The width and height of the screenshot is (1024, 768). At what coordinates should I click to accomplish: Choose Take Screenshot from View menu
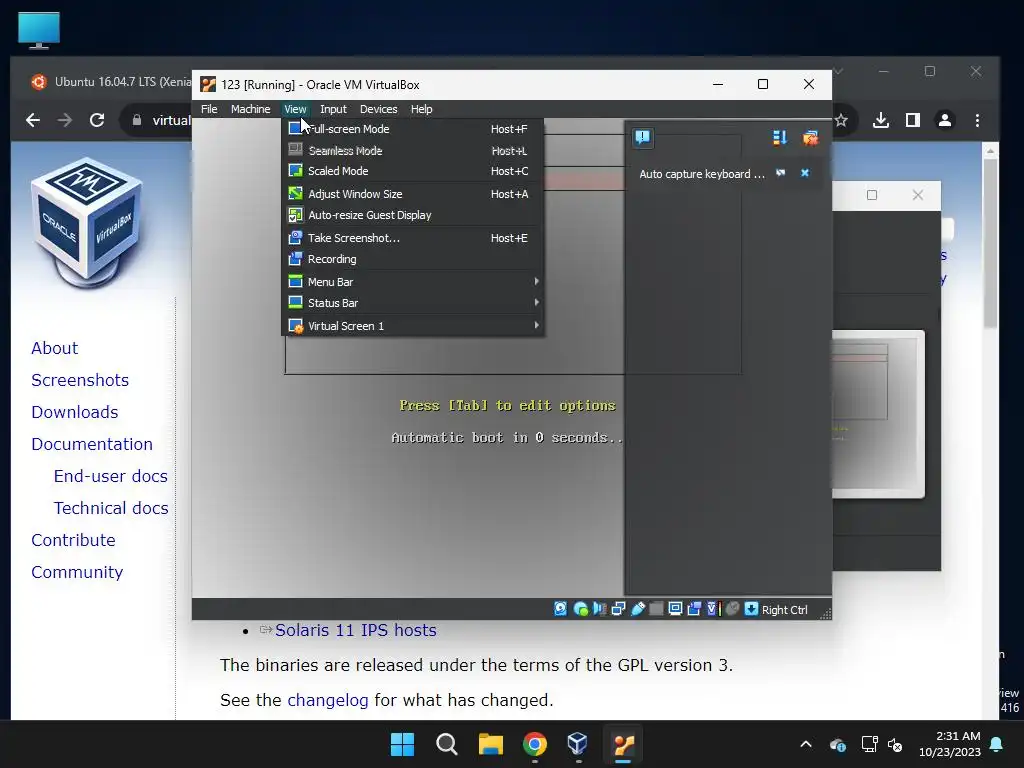coord(413,238)
